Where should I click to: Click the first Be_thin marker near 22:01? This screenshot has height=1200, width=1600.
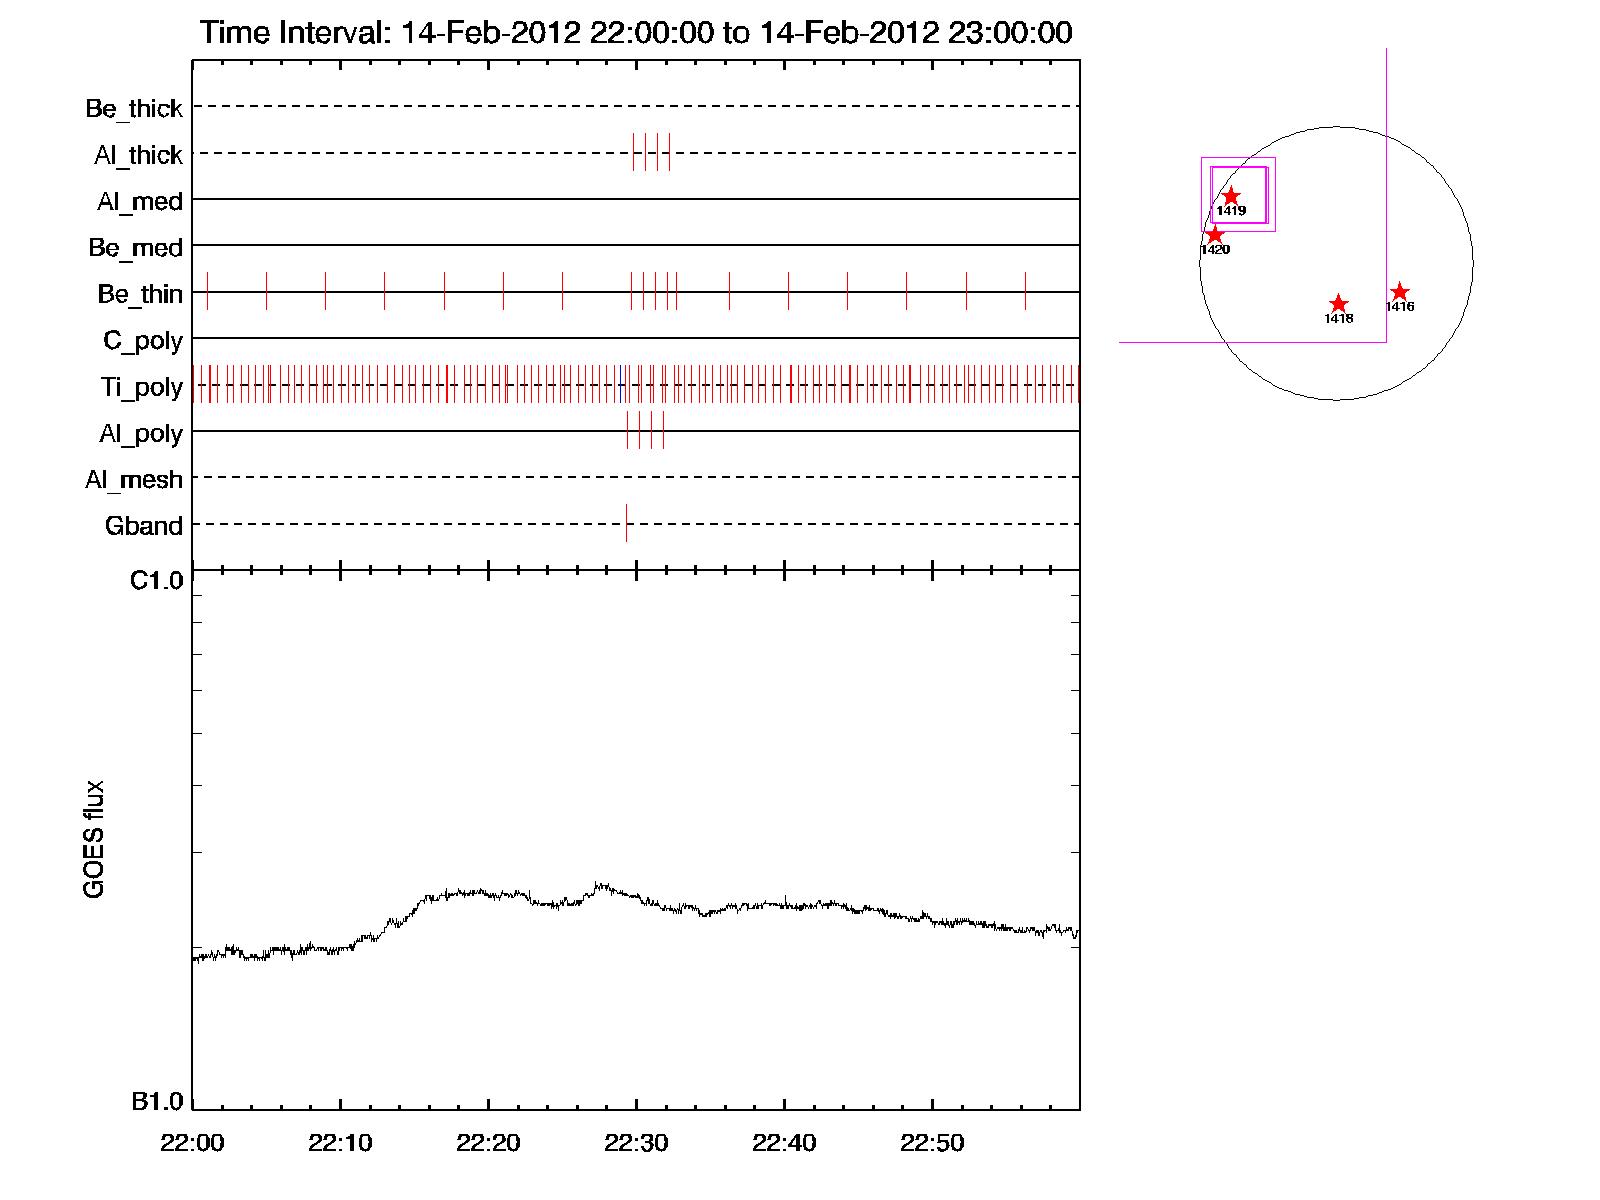[x=207, y=291]
